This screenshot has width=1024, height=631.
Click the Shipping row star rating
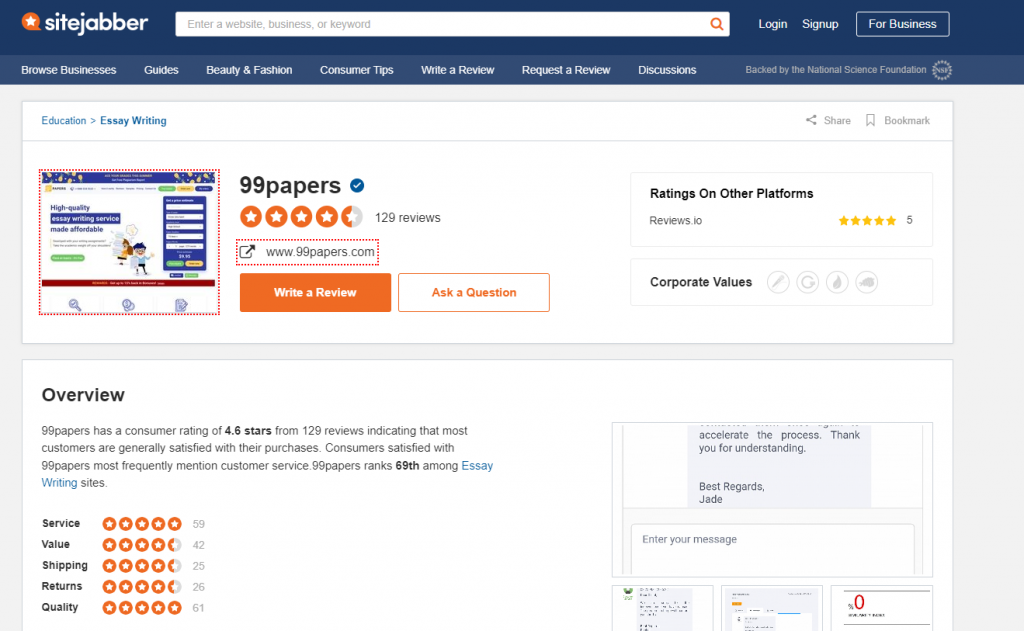point(142,566)
